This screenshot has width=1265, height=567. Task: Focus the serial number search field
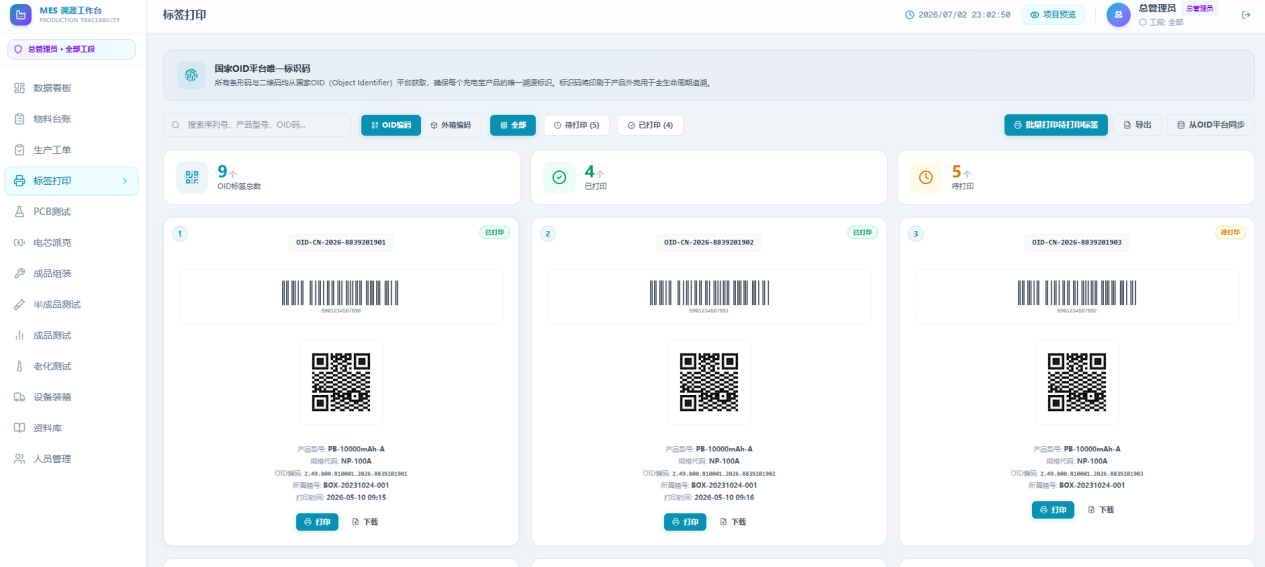point(257,125)
